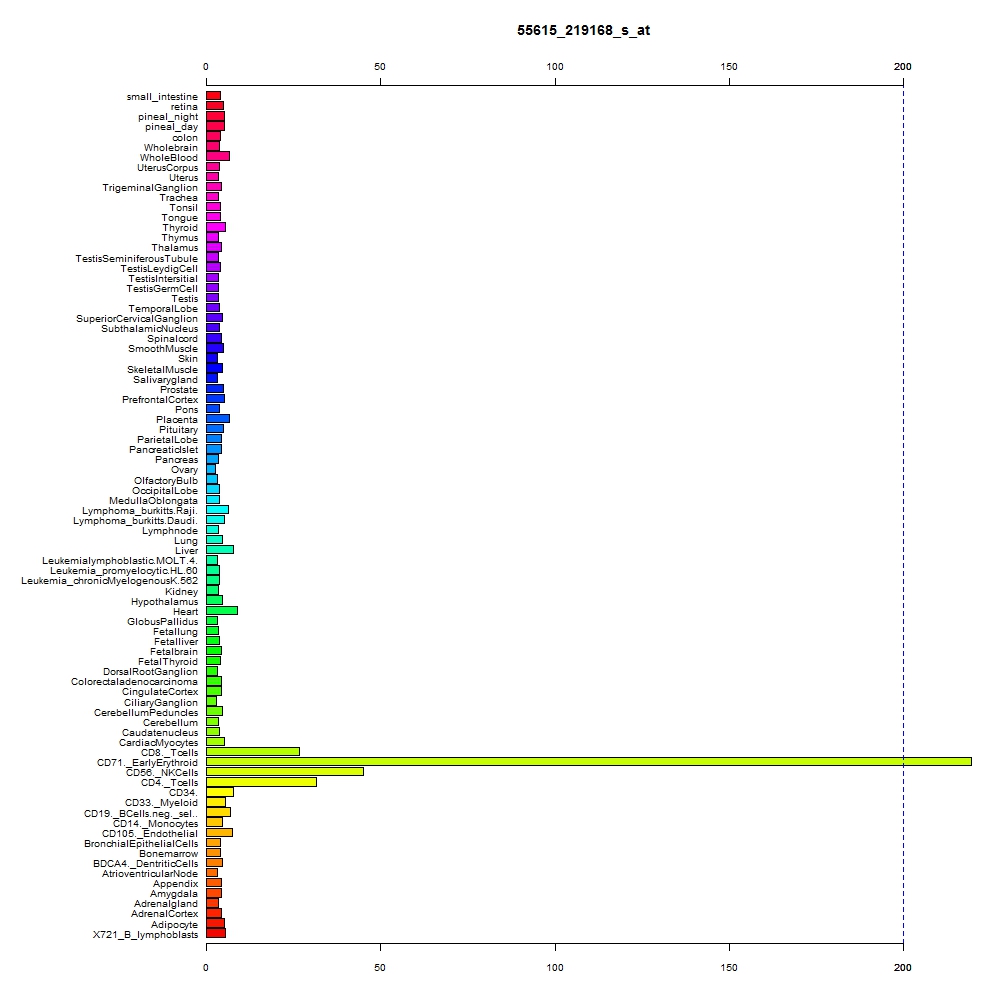Select the Hypothalamus label
This screenshot has width=1000, height=1000.
165,602
